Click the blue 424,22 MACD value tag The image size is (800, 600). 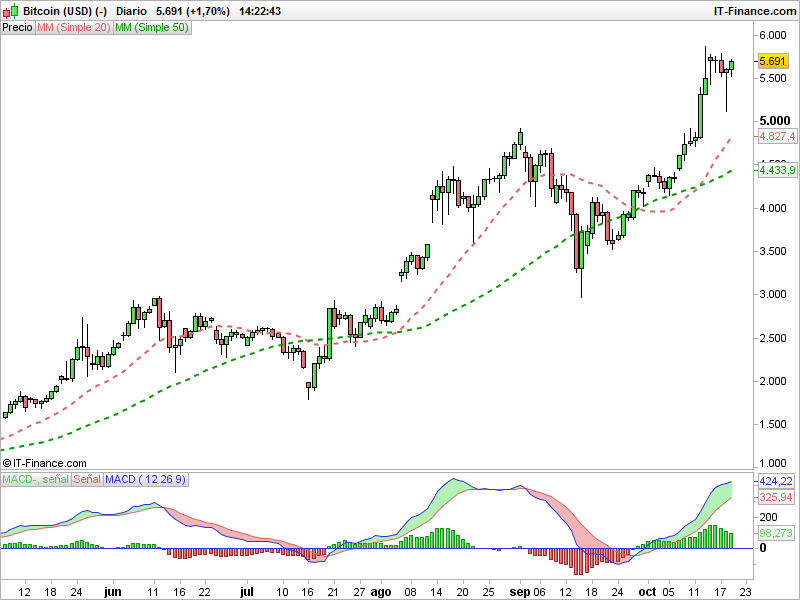(776, 481)
